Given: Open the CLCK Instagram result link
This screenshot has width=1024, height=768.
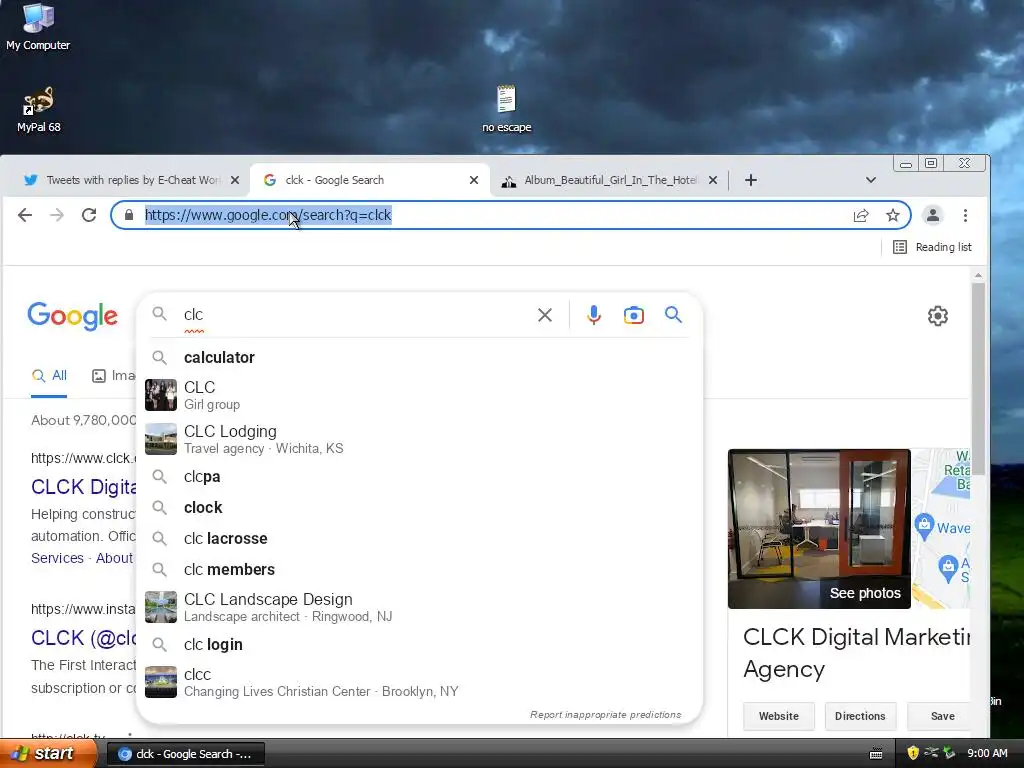Looking at the screenshot, I should coord(84,638).
